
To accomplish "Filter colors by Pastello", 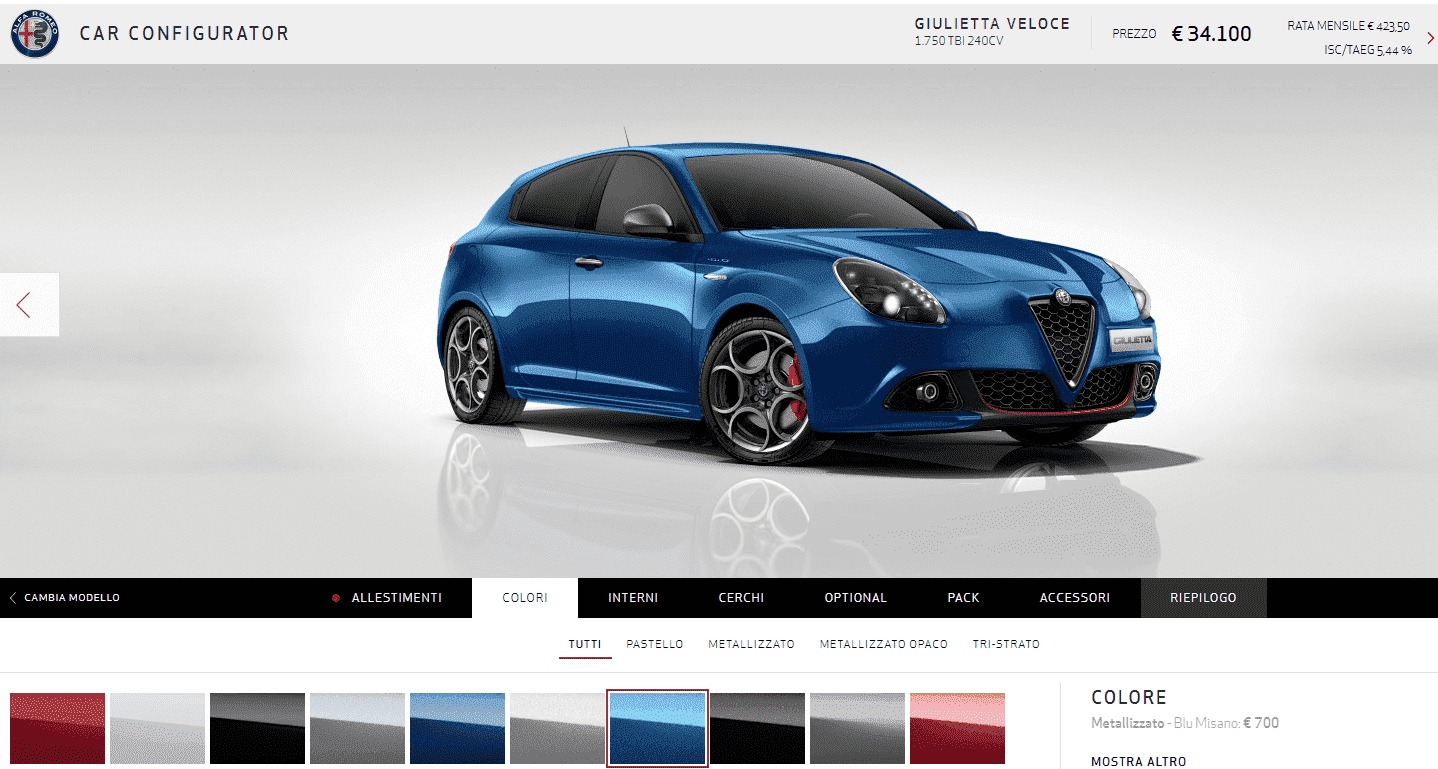I will tap(655, 644).
